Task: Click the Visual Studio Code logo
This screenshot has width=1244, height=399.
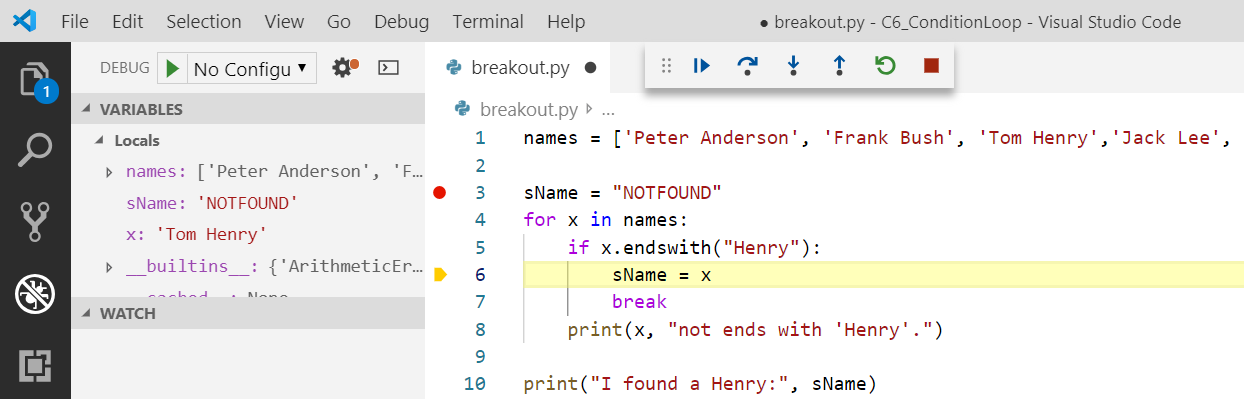Action: [x=26, y=21]
